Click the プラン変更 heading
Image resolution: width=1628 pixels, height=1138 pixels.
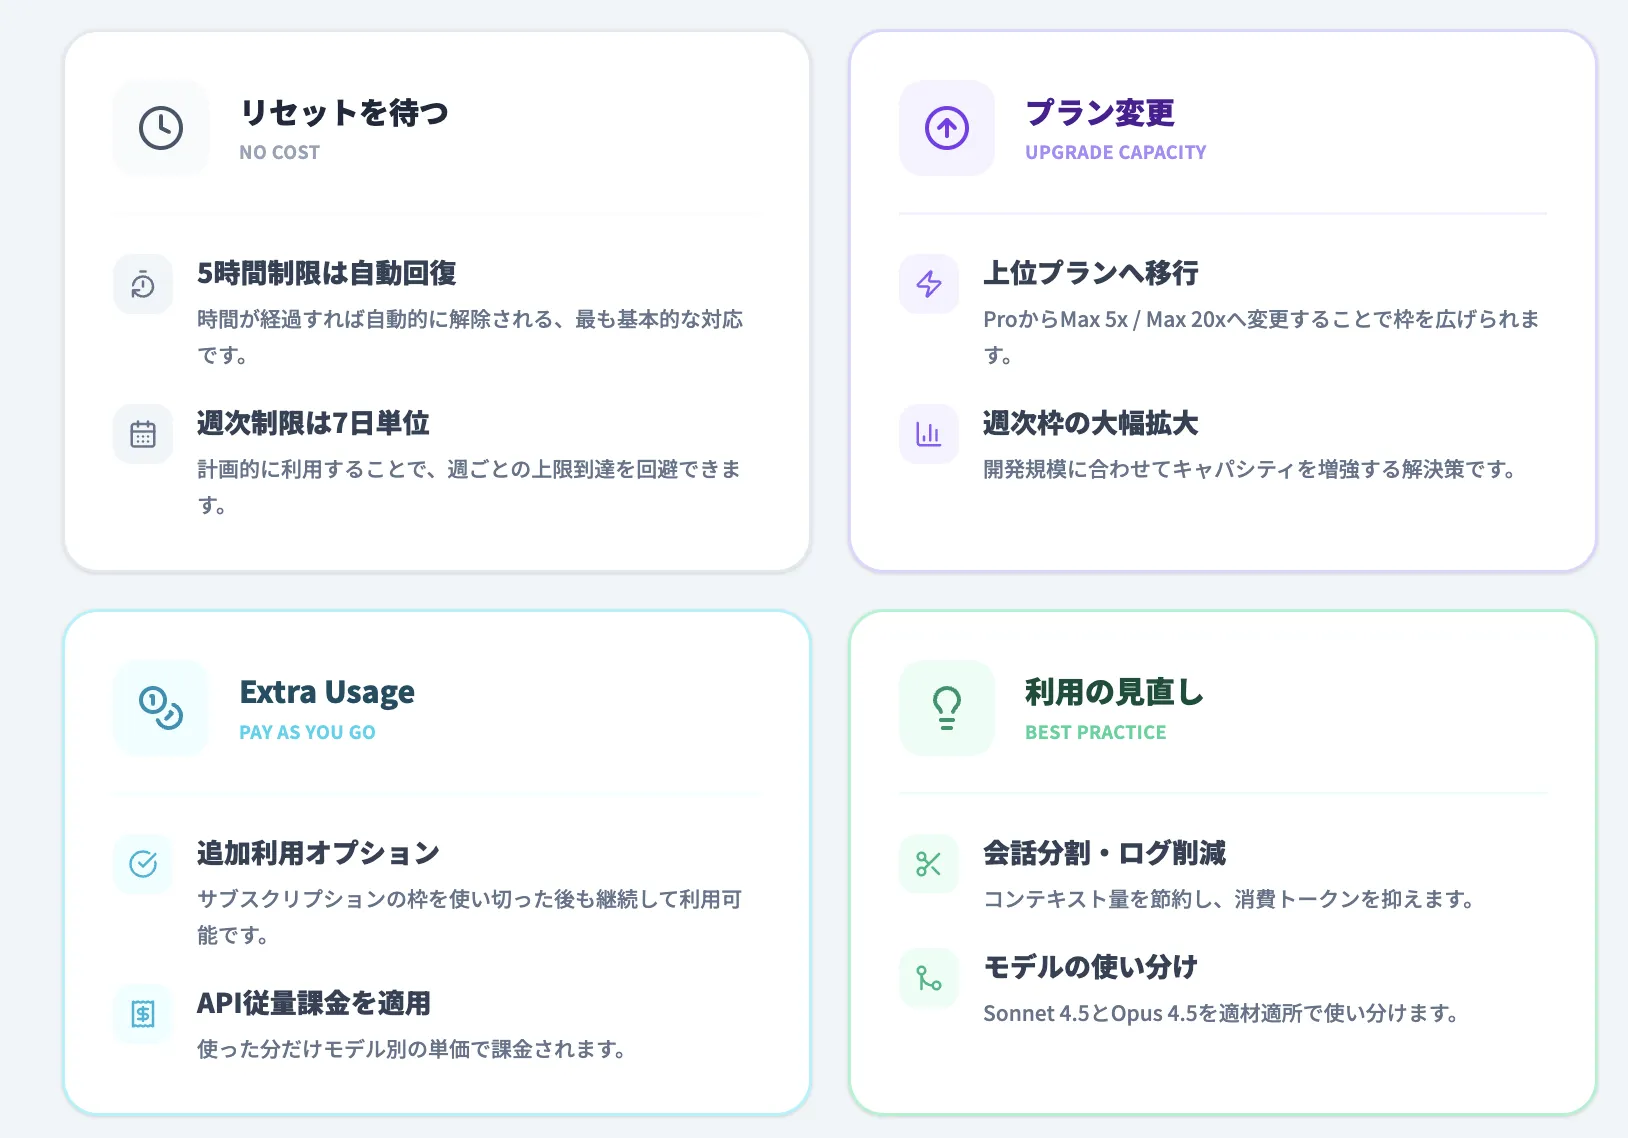coord(1101,113)
